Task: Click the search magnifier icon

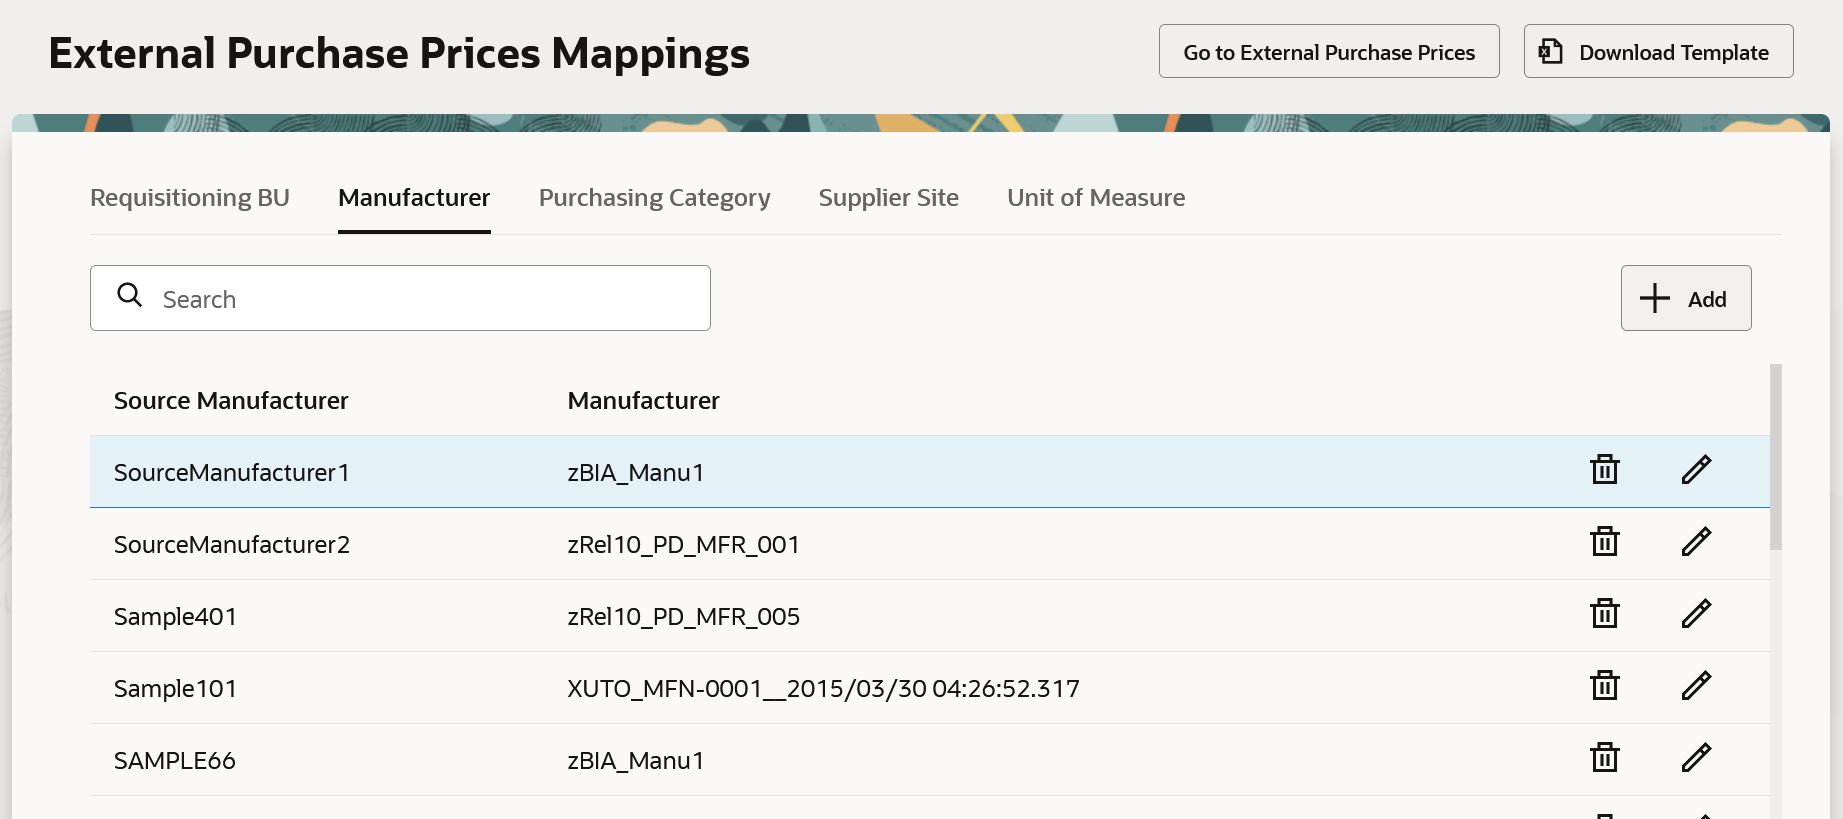Action: coord(130,295)
